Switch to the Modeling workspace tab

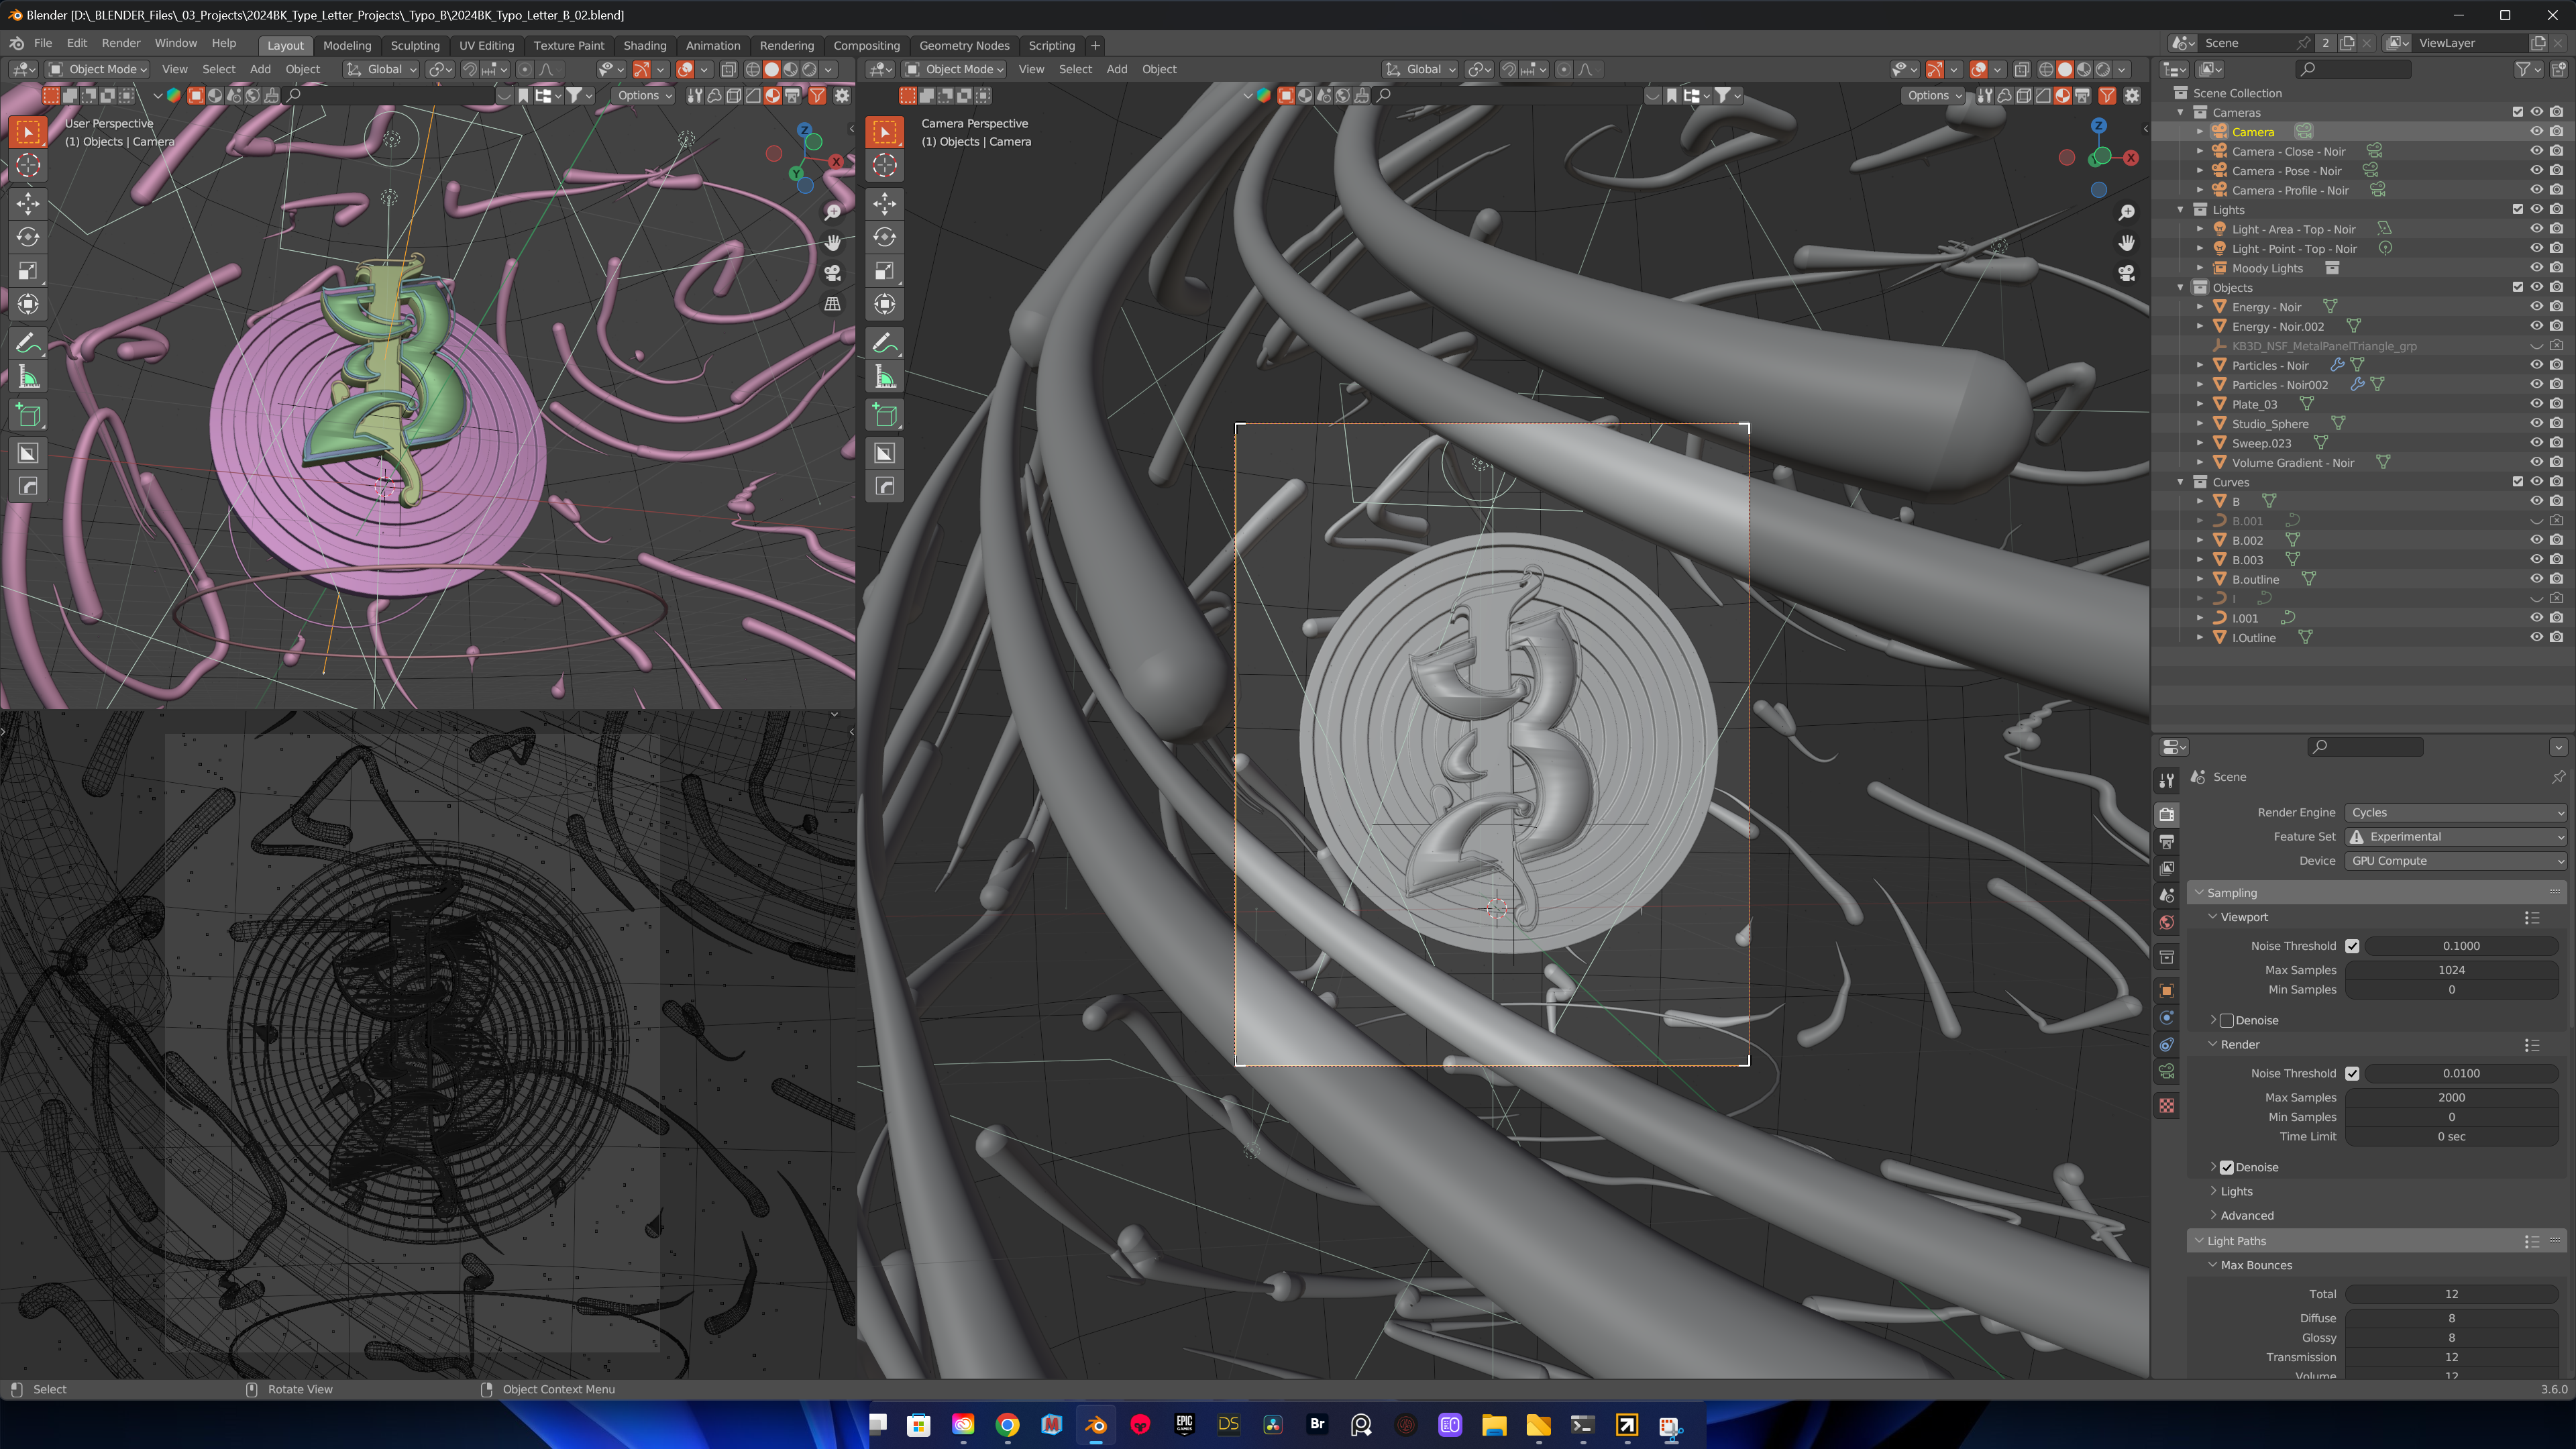pos(347,45)
